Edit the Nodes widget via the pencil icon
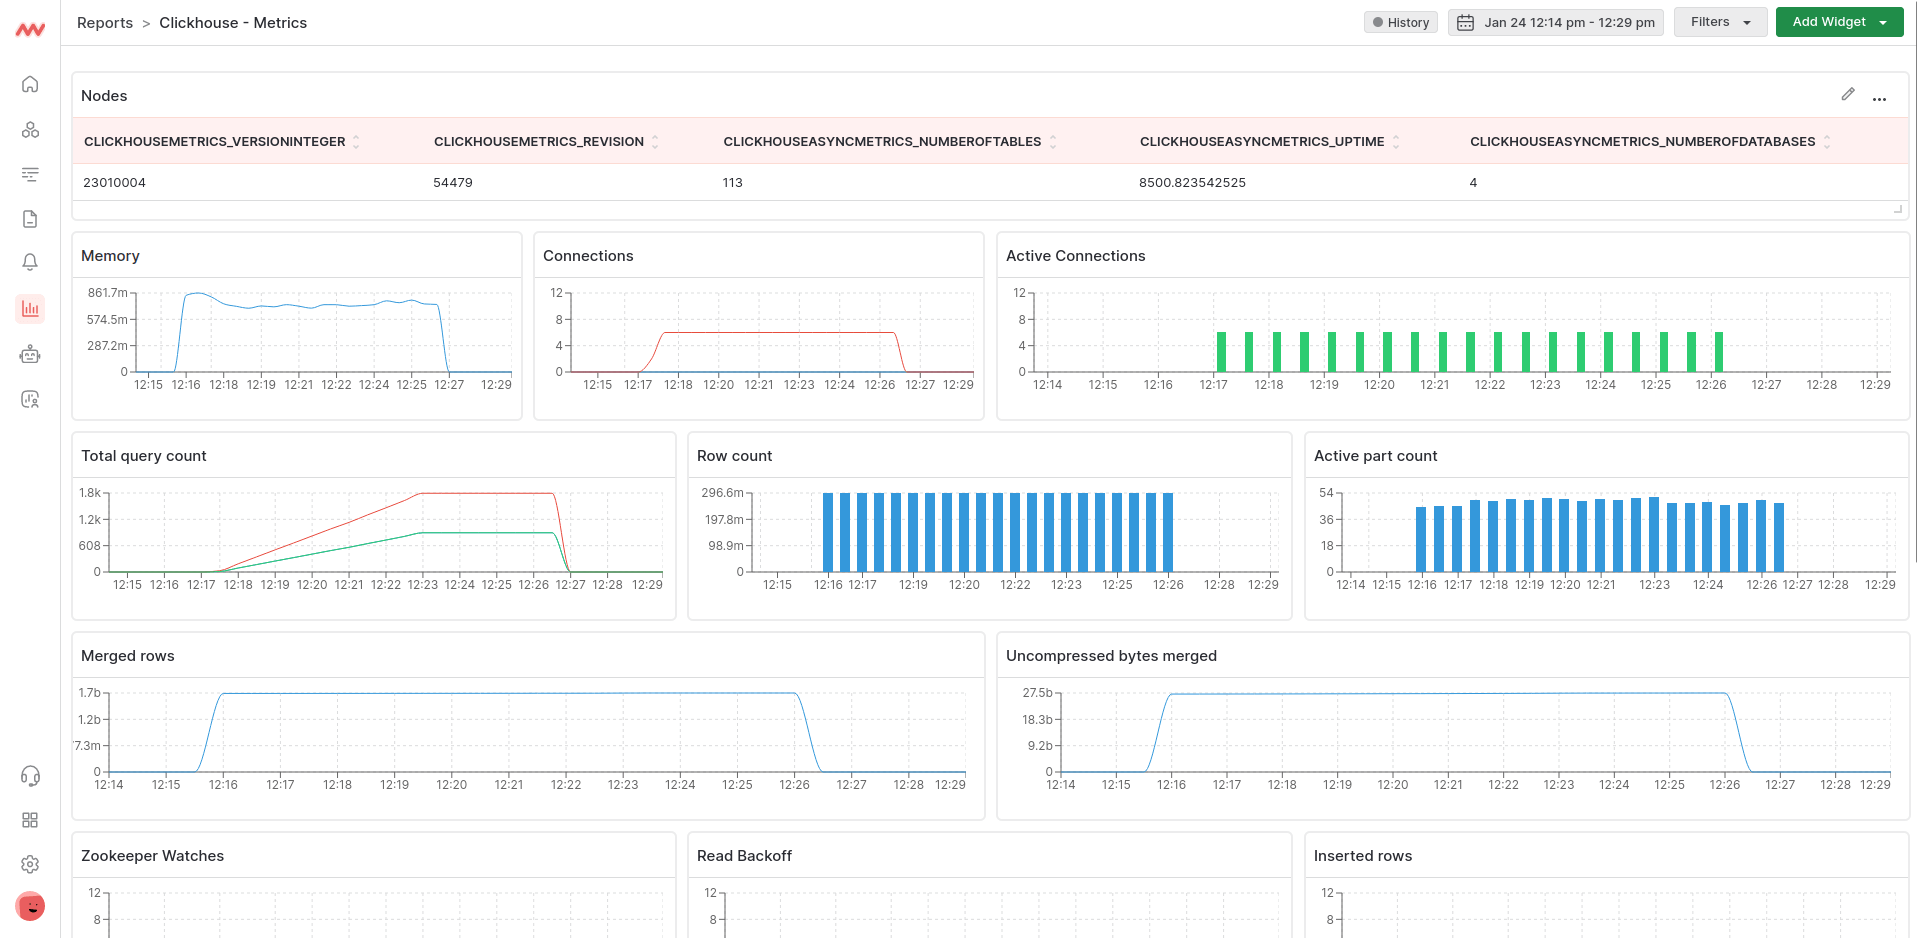 point(1848,94)
